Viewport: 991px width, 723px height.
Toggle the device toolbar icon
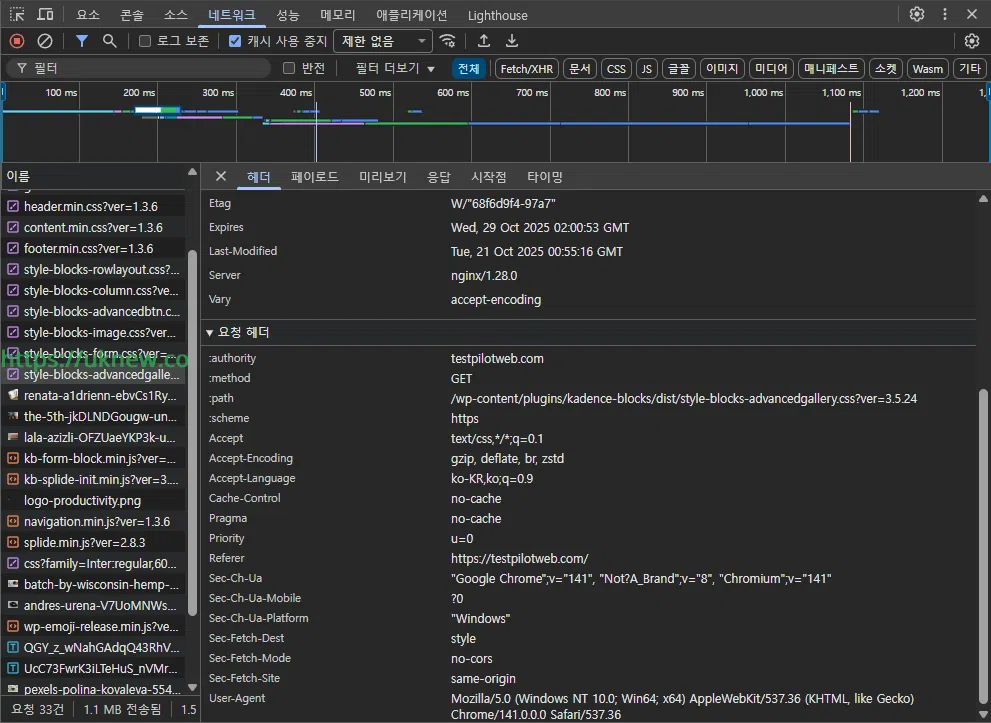(46, 15)
